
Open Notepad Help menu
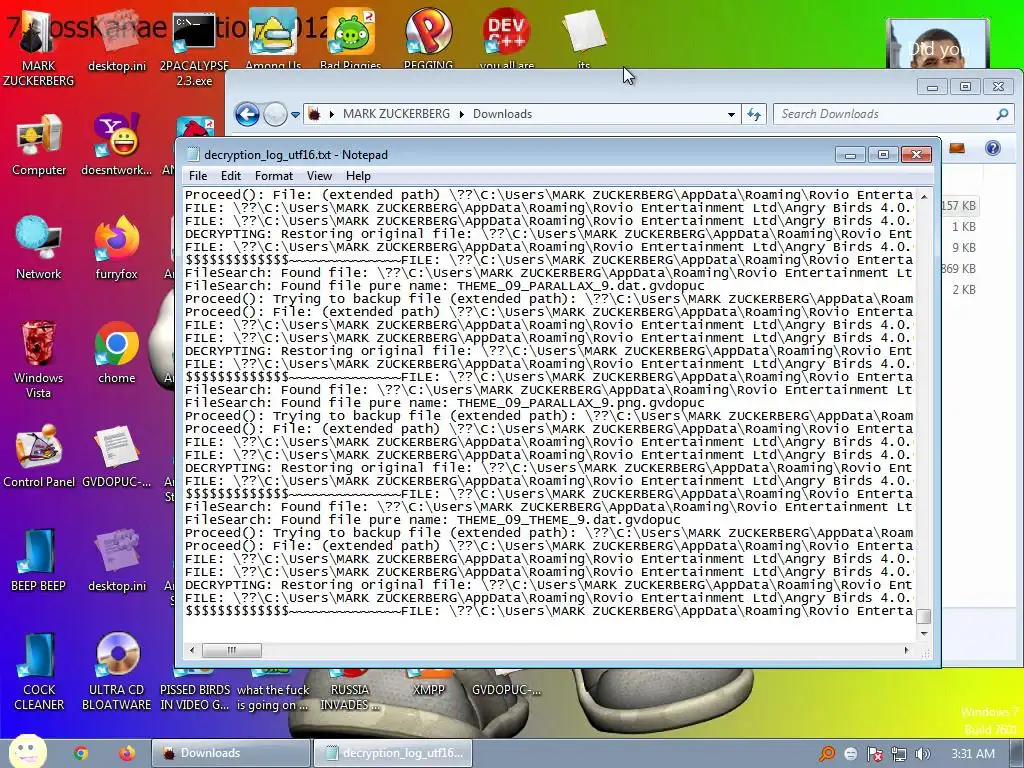tap(358, 176)
